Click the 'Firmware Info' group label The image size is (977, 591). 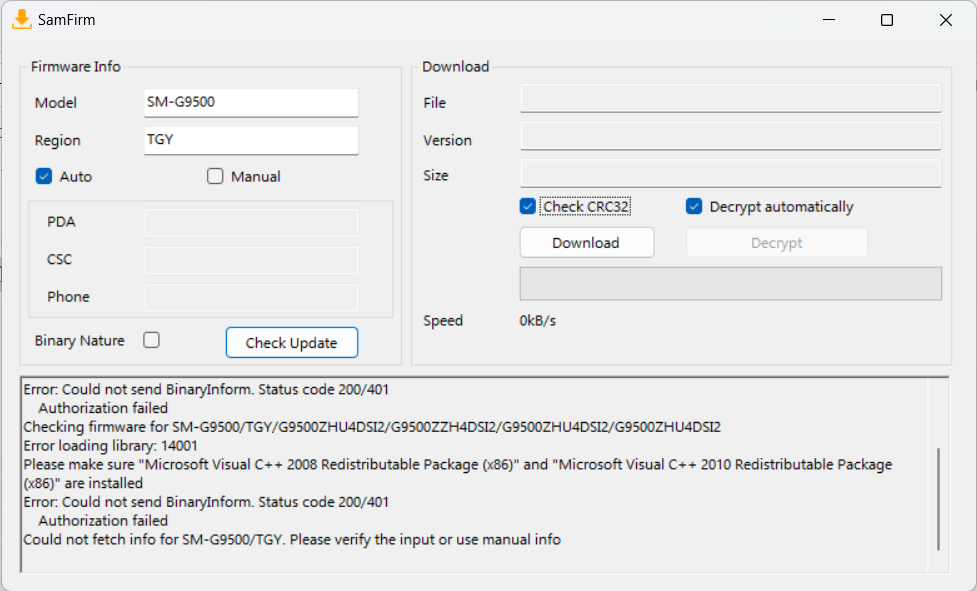[75, 67]
